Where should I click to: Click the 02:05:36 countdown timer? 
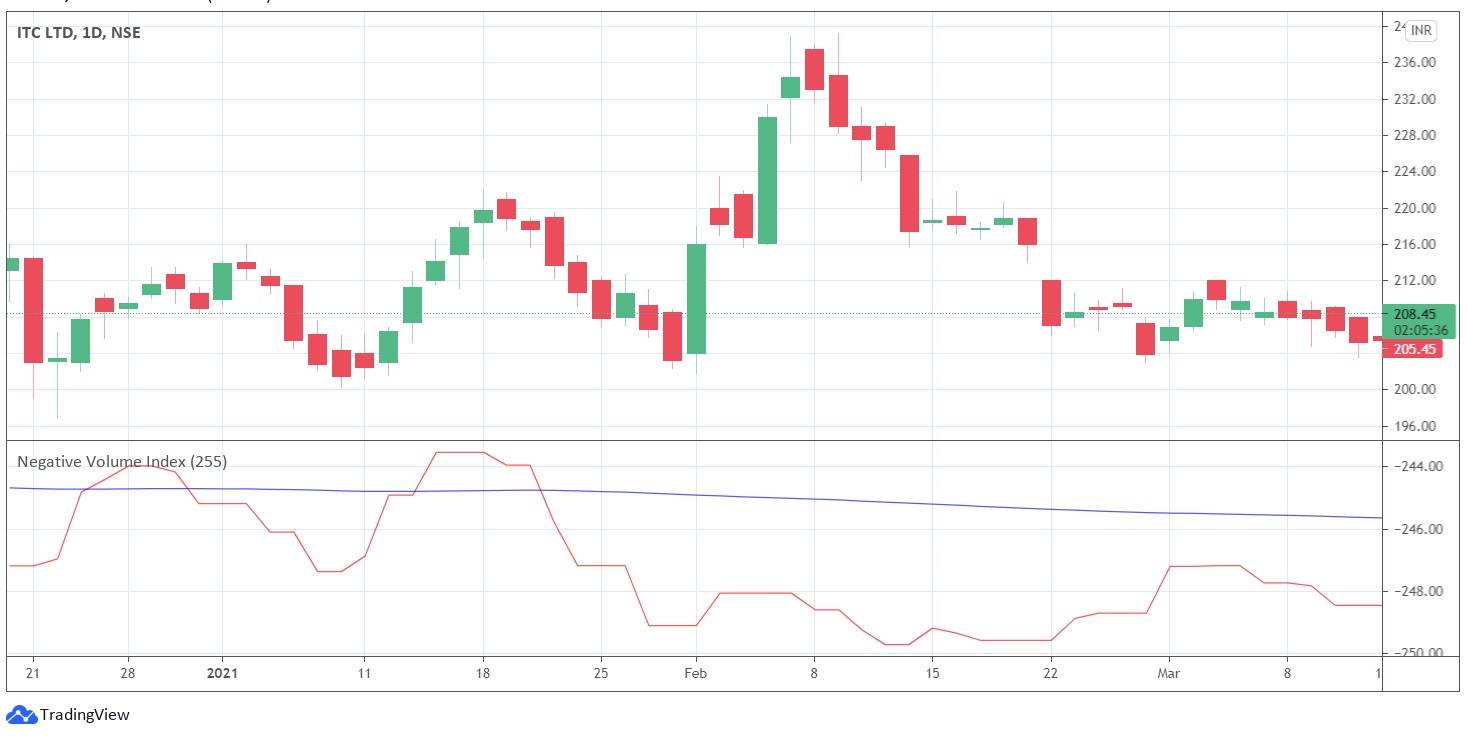[1420, 330]
